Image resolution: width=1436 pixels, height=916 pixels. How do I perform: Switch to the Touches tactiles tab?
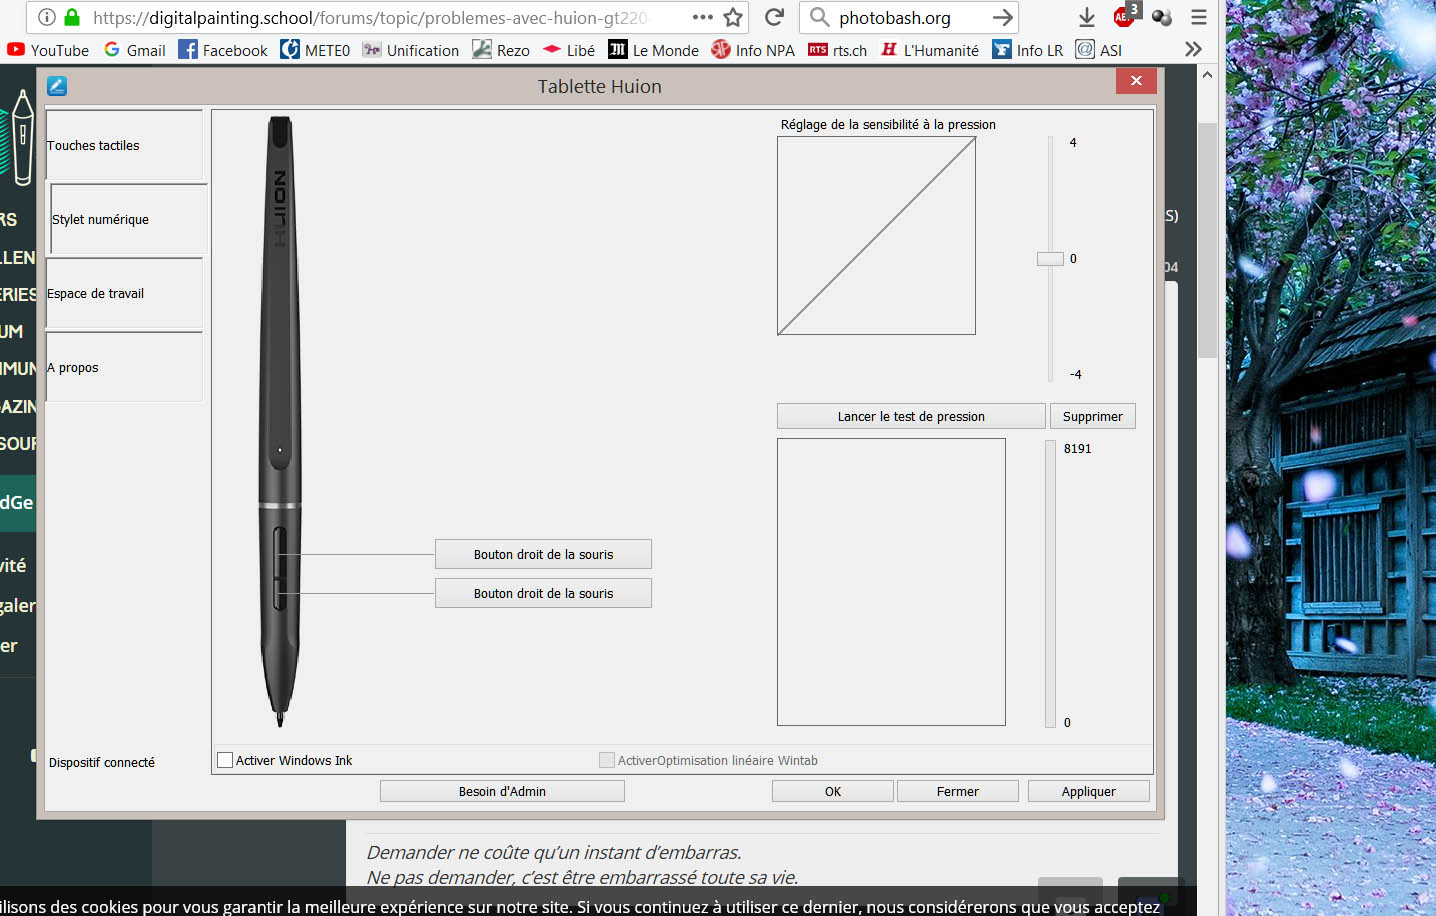(x=124, y=146)
